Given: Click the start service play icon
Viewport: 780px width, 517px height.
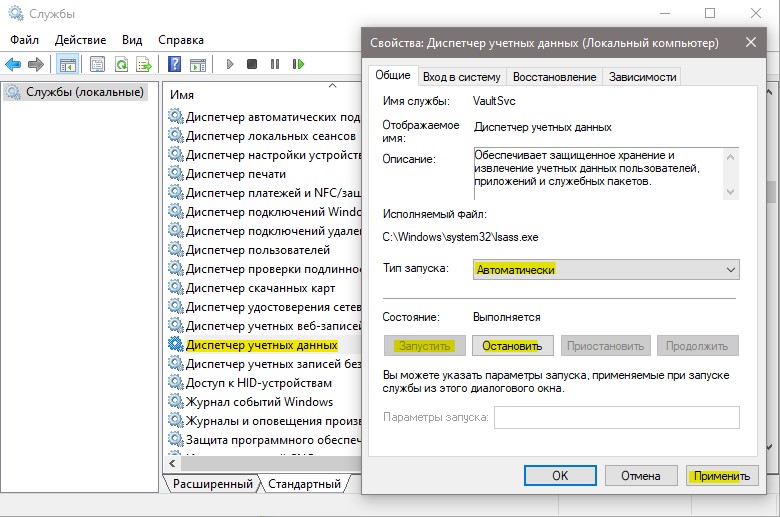Looking at the screenshot, I should click(x=229, y=64).
